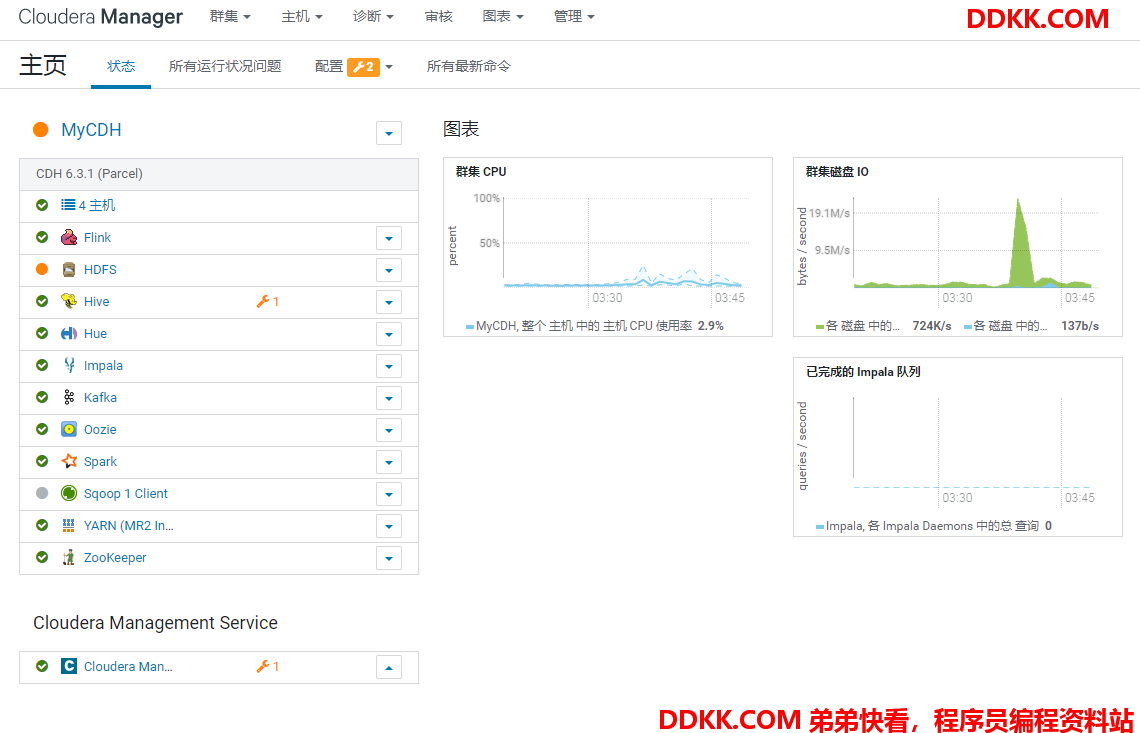
Task: Click the HDFS service icon
Action: point(69,269)
